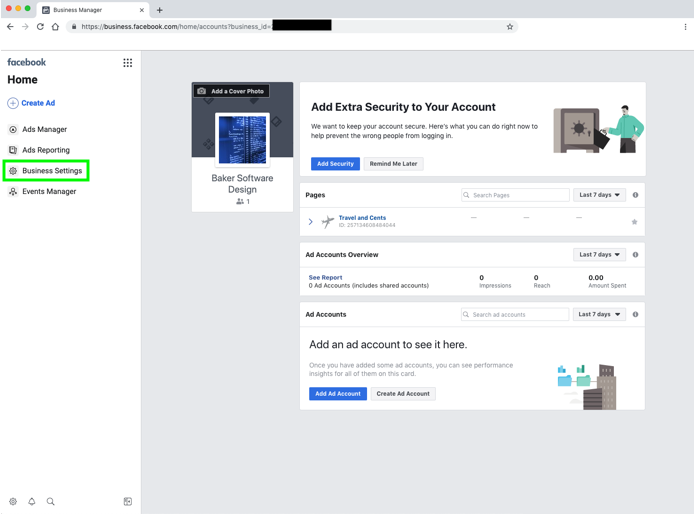Click the sidebar search magnifier icon

pos(50,501)
